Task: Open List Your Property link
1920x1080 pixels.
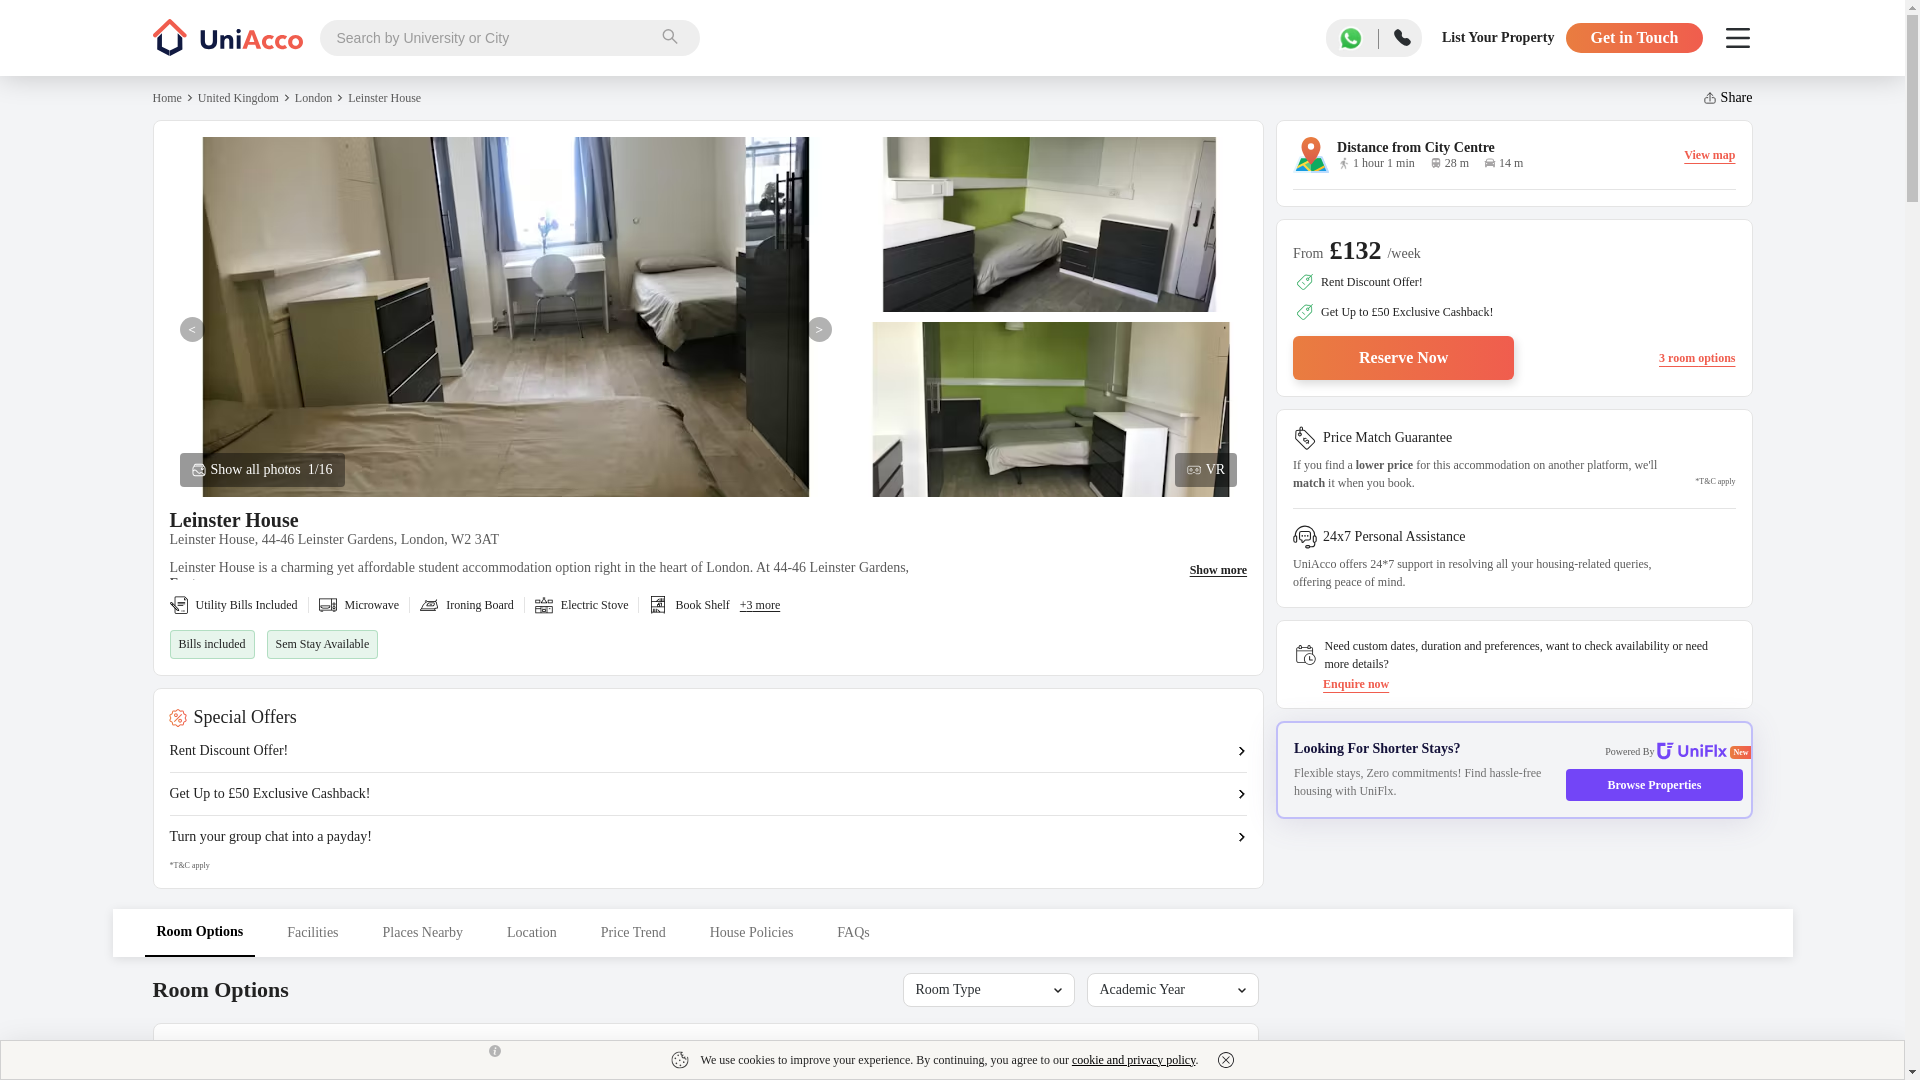Action: click(1497, 38)
